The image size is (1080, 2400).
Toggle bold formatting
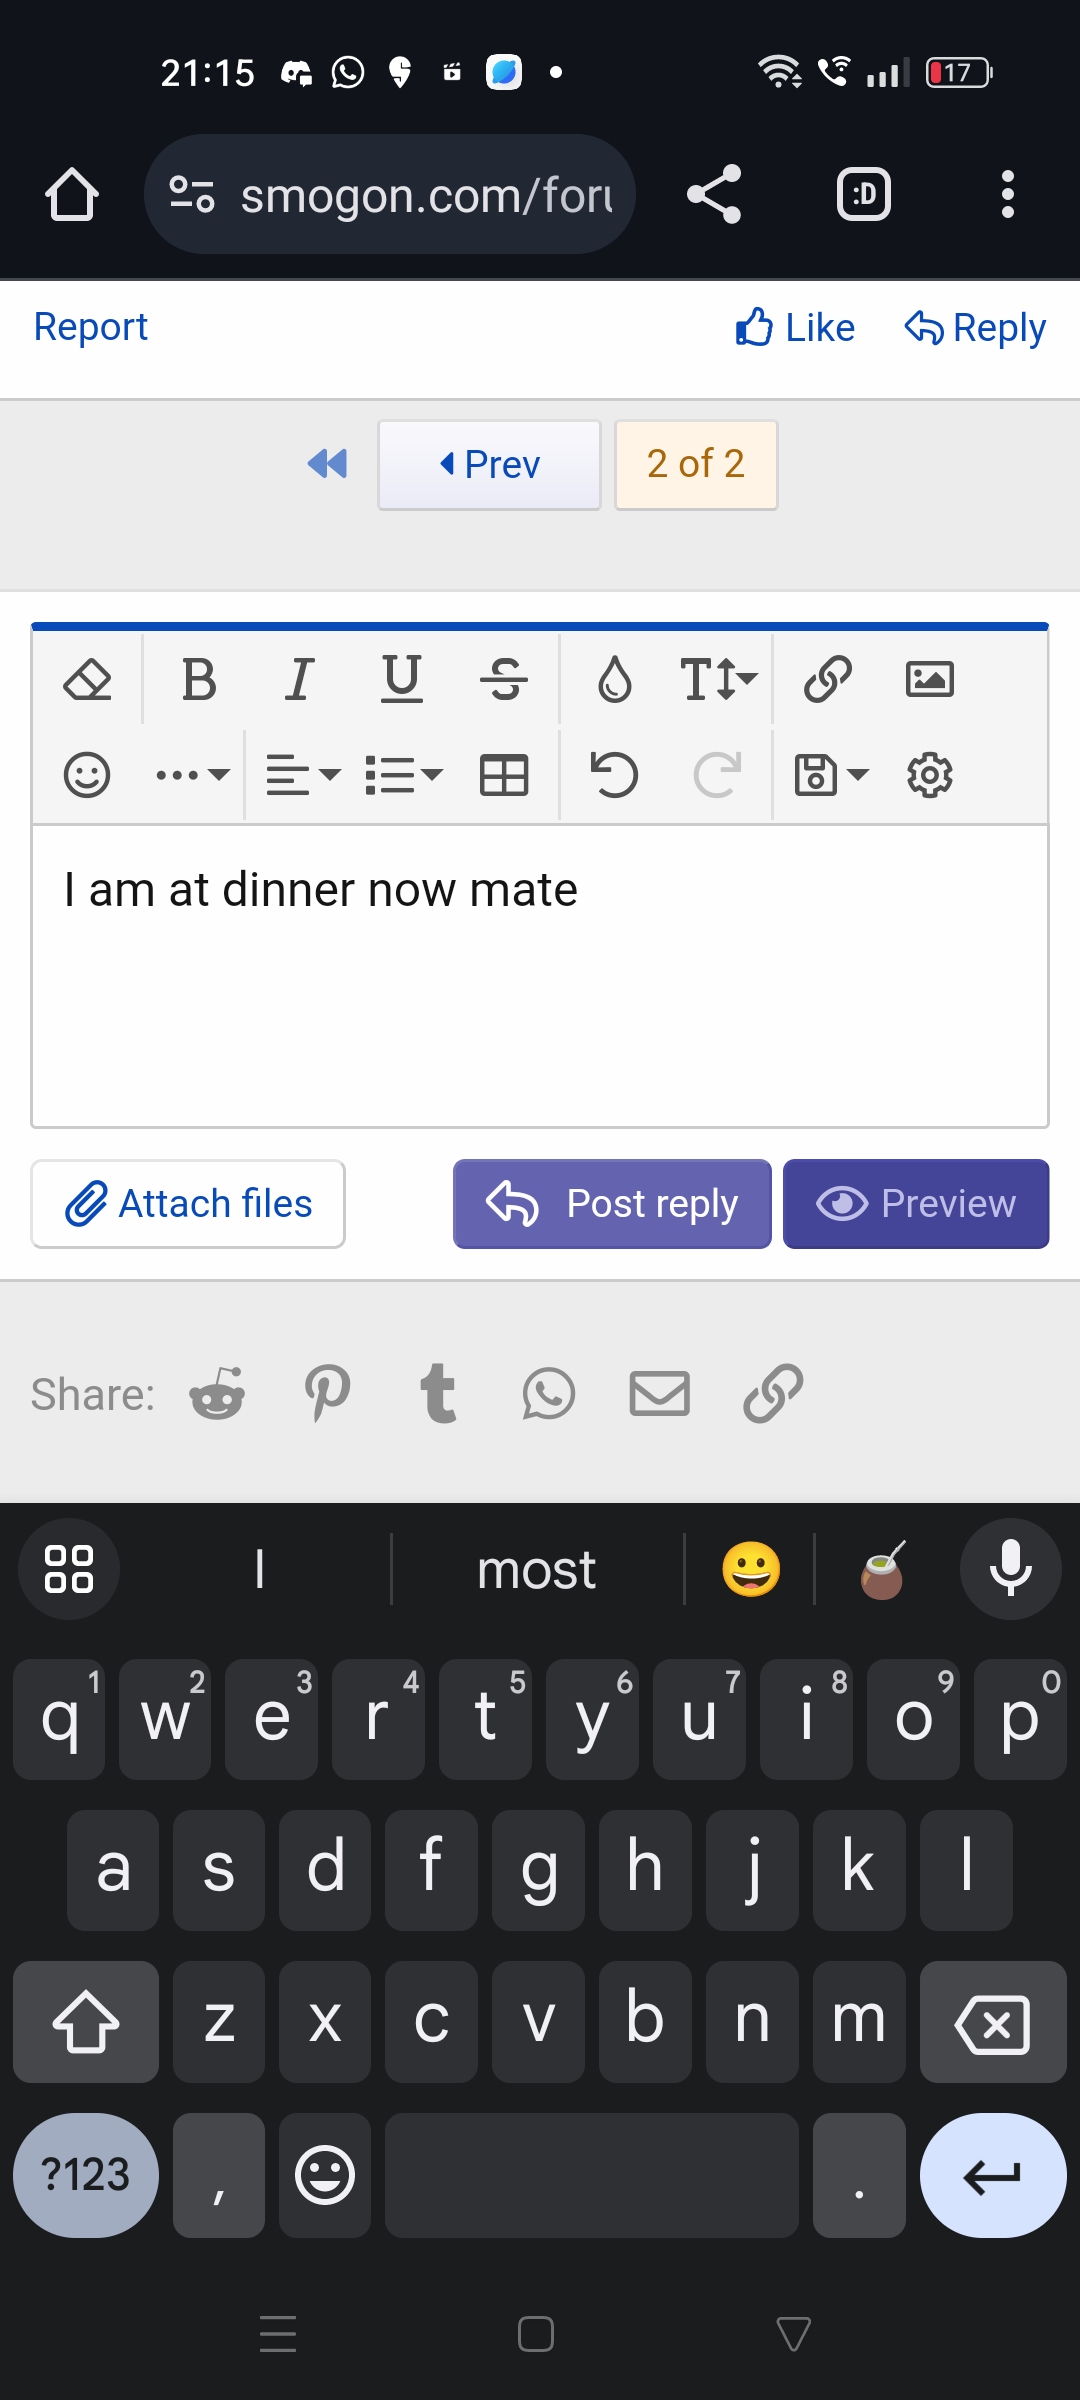(199, 680)
